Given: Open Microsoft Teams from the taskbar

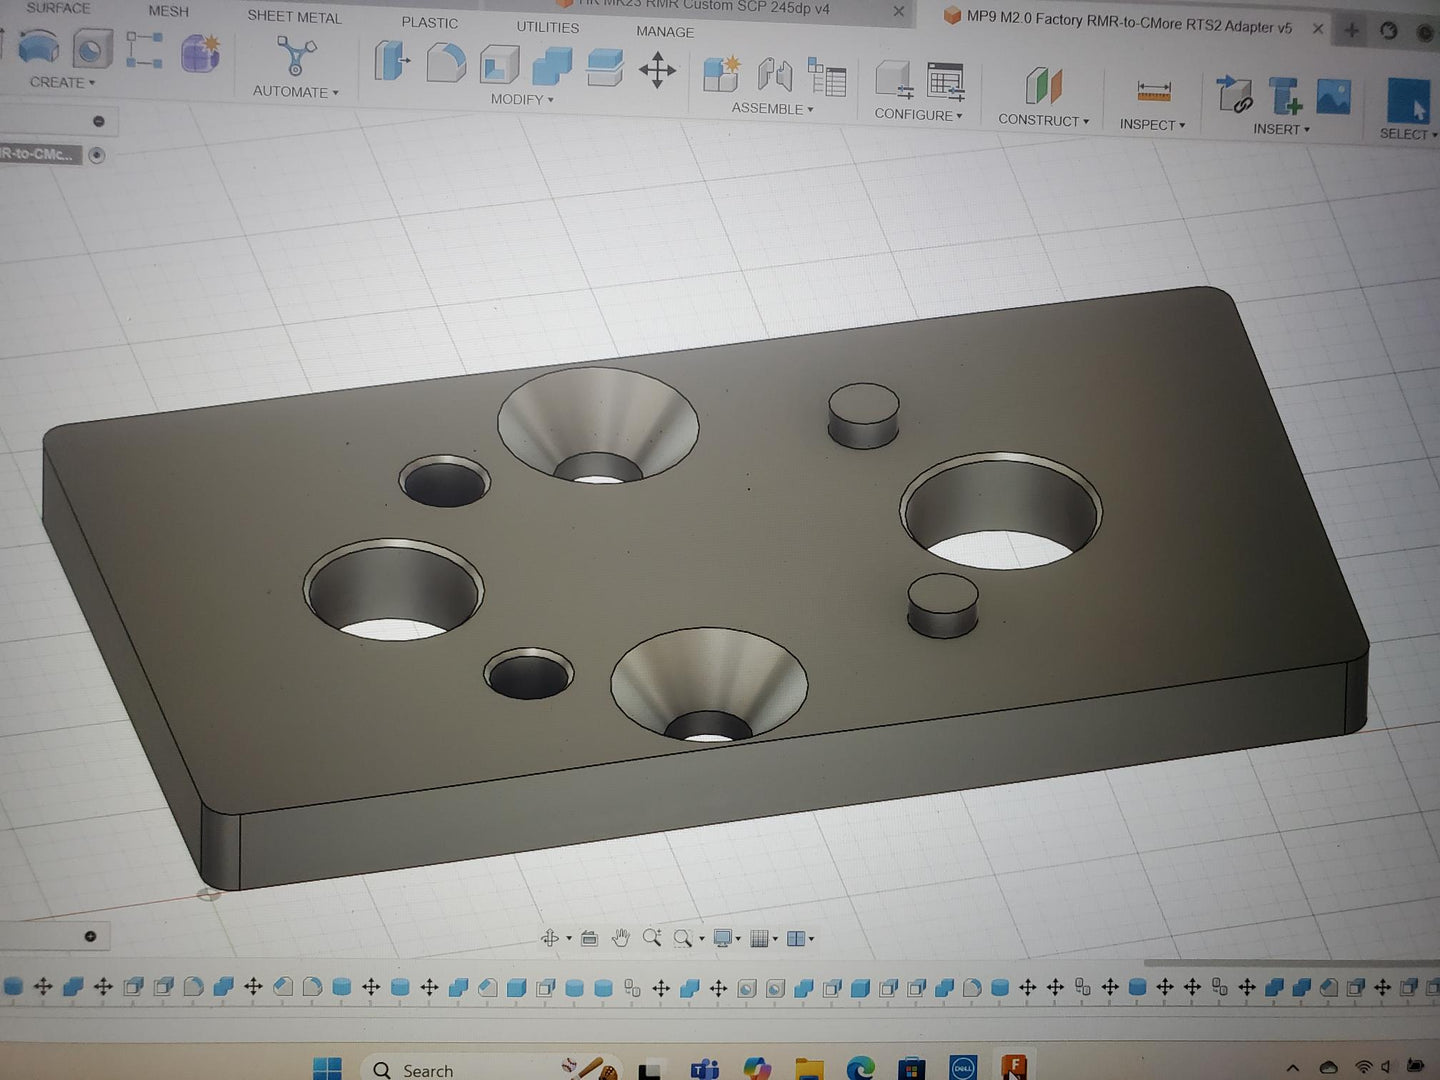Looking at the screenshot, I should pyautogui.click(x=705, y=1070).
